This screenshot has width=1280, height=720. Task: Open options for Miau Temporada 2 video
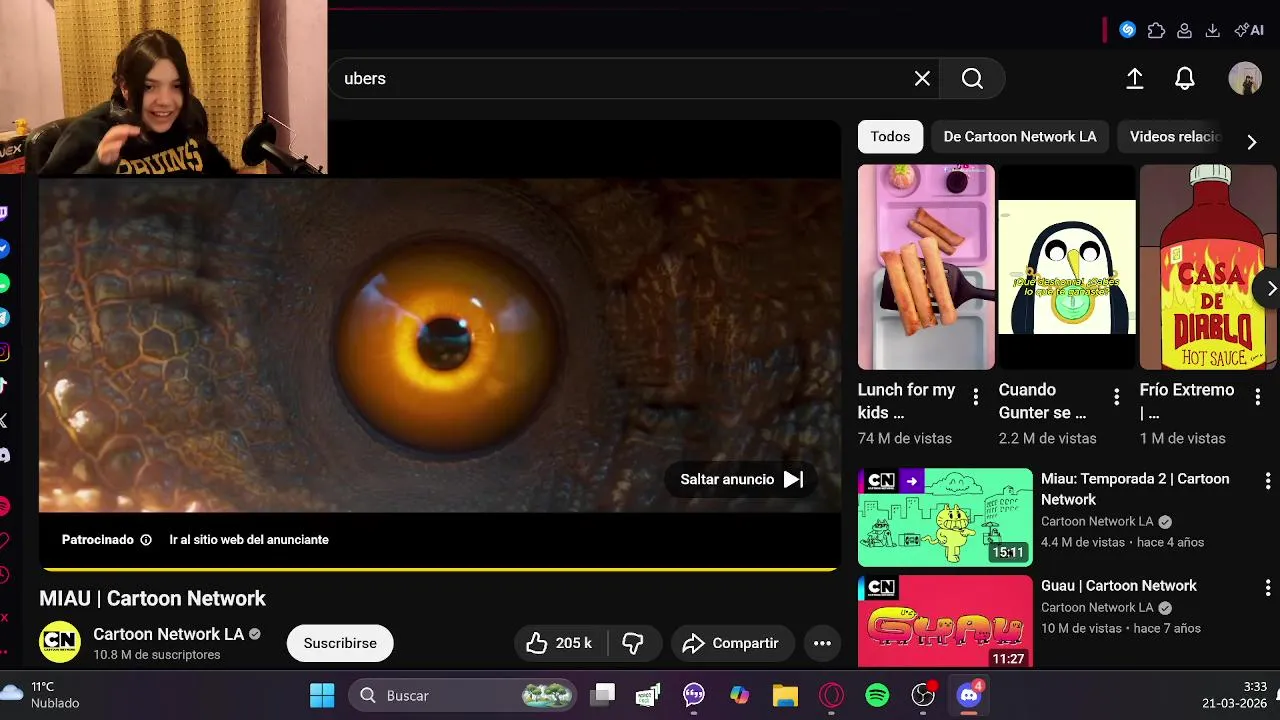click(1267, 481)
